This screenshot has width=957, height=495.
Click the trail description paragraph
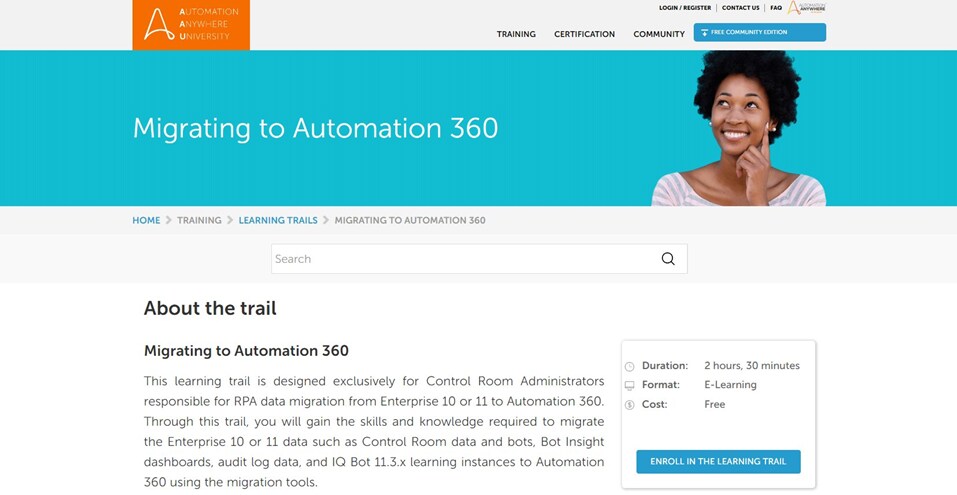(374, 432)
